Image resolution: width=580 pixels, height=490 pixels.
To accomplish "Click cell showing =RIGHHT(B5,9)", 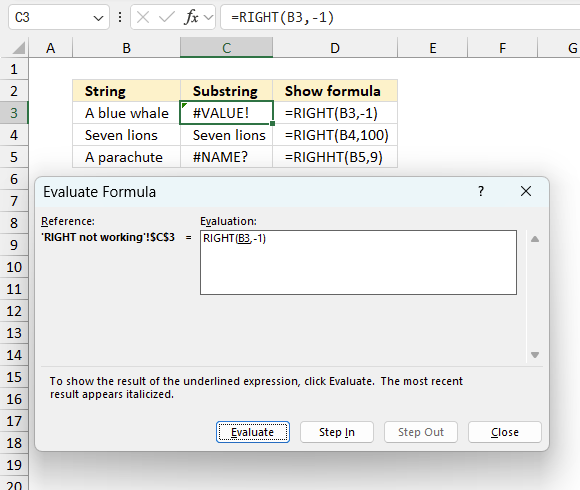I will pos(335,157).
